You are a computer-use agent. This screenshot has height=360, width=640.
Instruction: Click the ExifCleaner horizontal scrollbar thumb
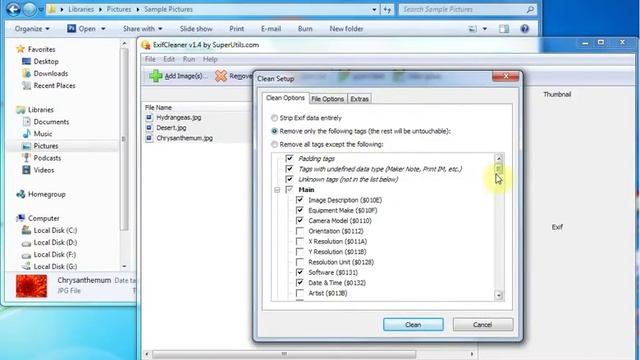click(x=284, y=354)
